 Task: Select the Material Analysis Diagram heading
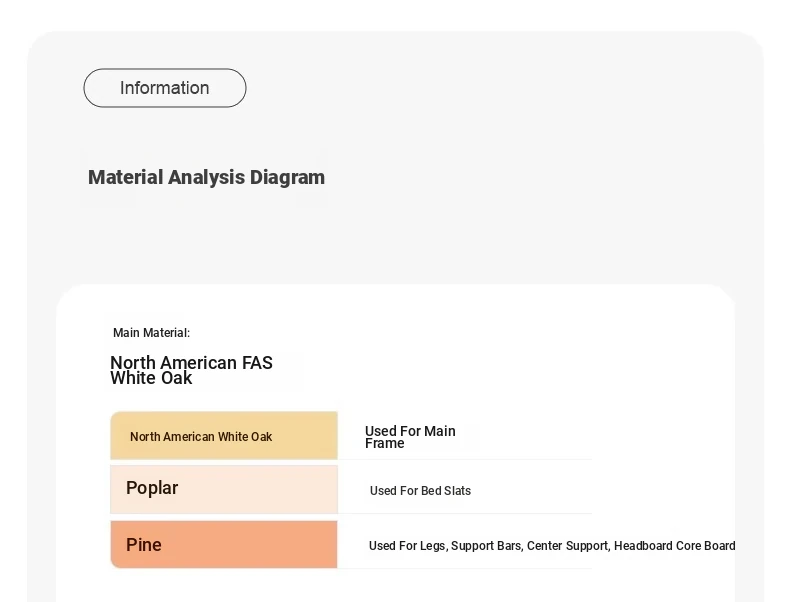pyautogui.click(x=206, y=177)
